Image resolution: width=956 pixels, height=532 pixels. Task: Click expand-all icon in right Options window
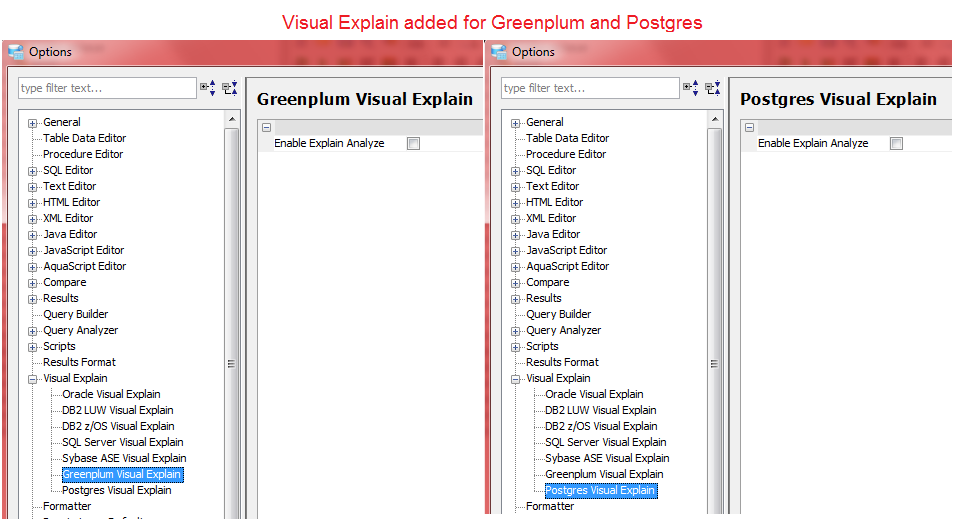coord(691,88)
